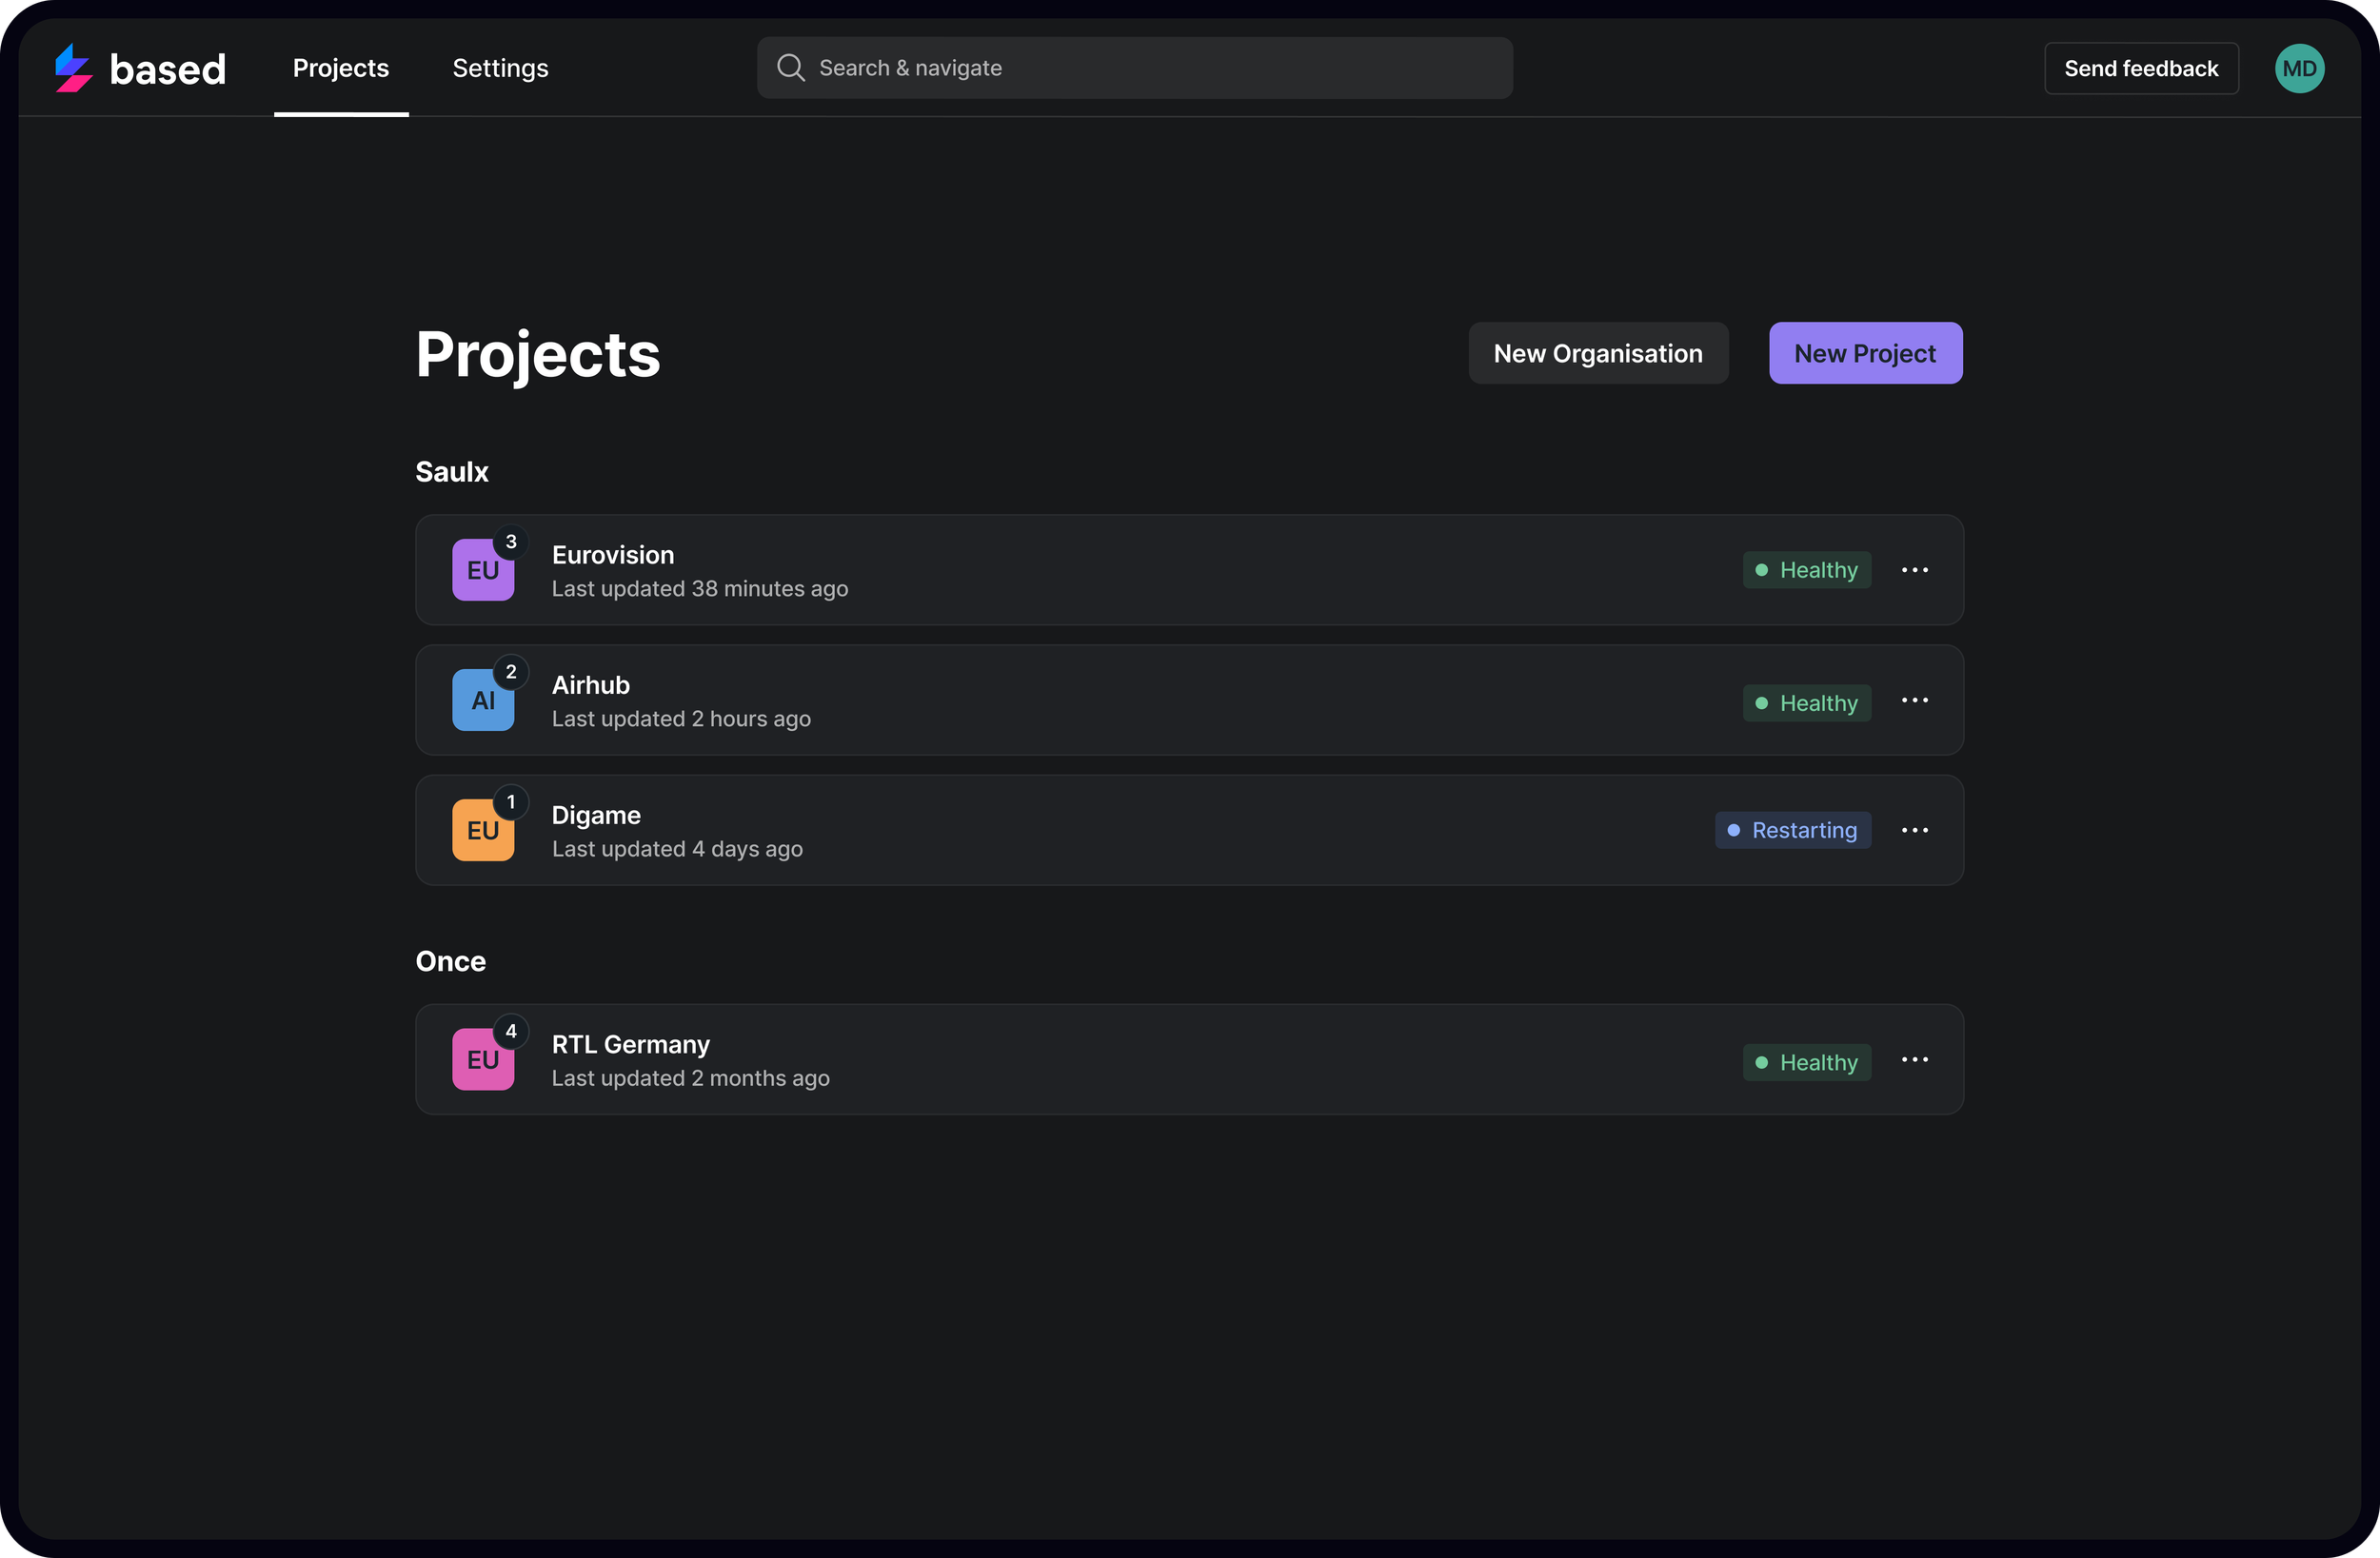This screenshot has width=2380, height=1558.
Task: Click the based logo icon
Action: point(73,68)
